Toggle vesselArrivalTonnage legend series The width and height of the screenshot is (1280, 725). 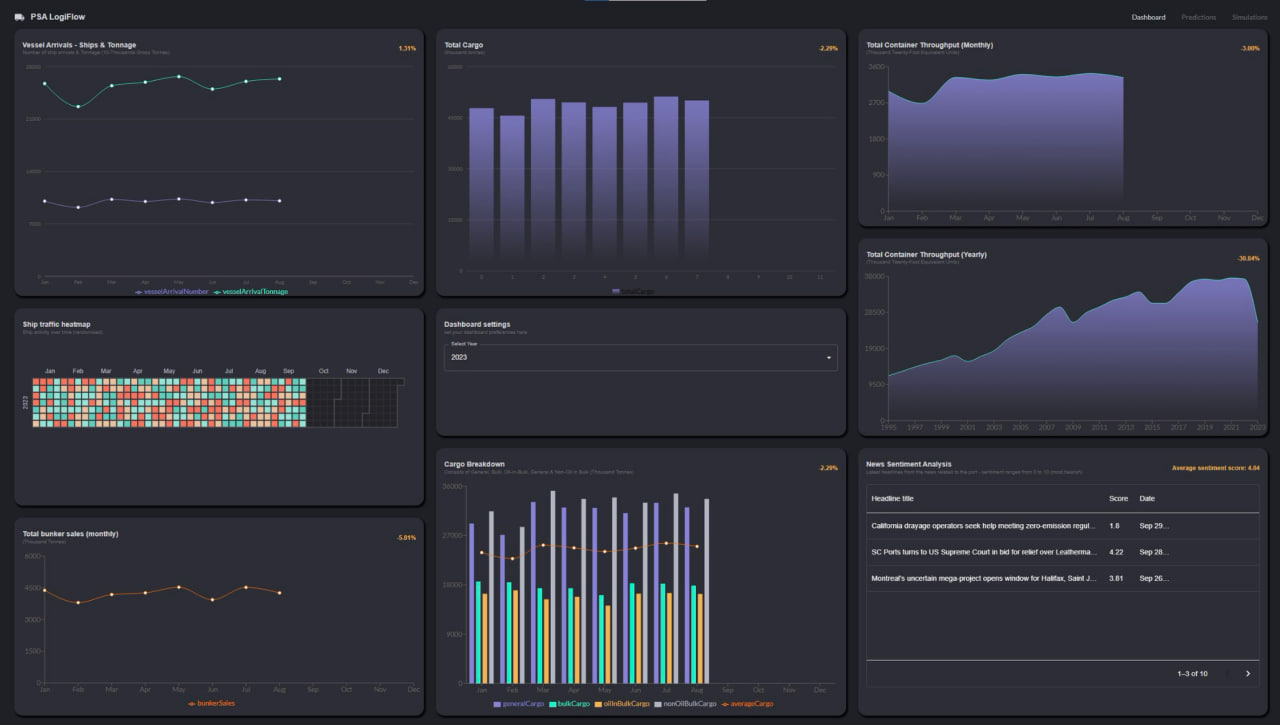pos(251,292)
